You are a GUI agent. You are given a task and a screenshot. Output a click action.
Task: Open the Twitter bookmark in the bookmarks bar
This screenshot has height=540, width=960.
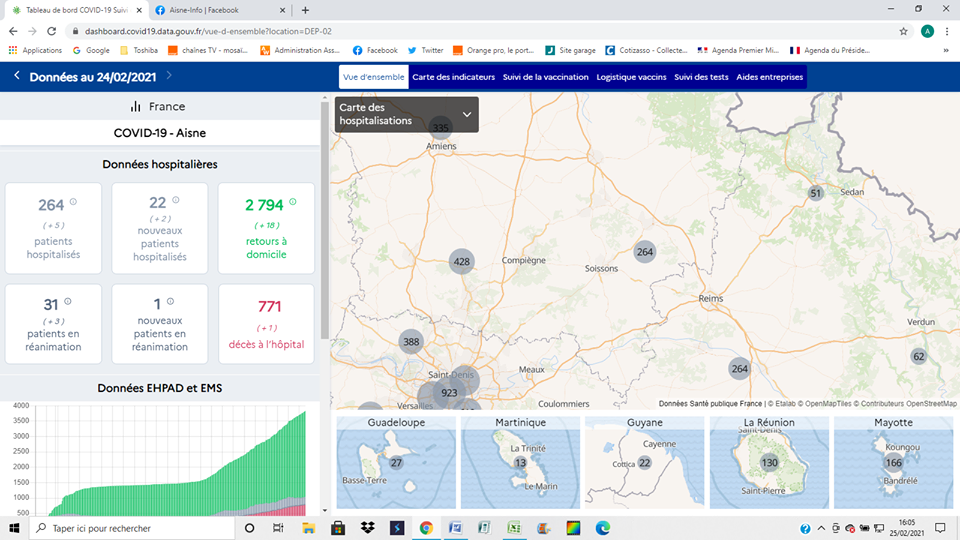(x=425, y=50)
